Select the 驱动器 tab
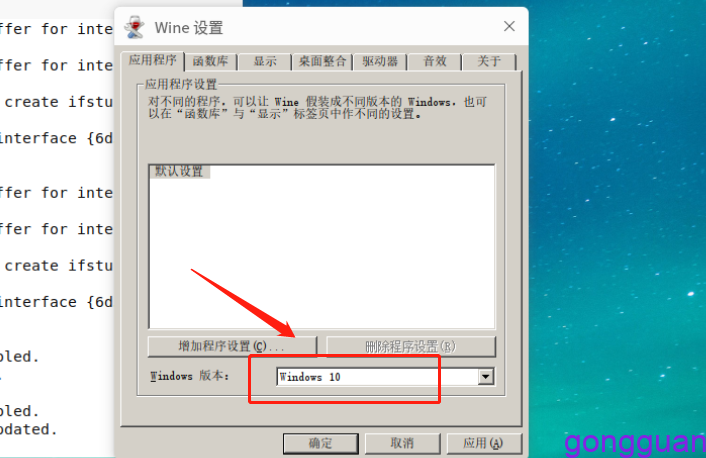Viewport: 706px width, 458px height. [x=380, y=61]
